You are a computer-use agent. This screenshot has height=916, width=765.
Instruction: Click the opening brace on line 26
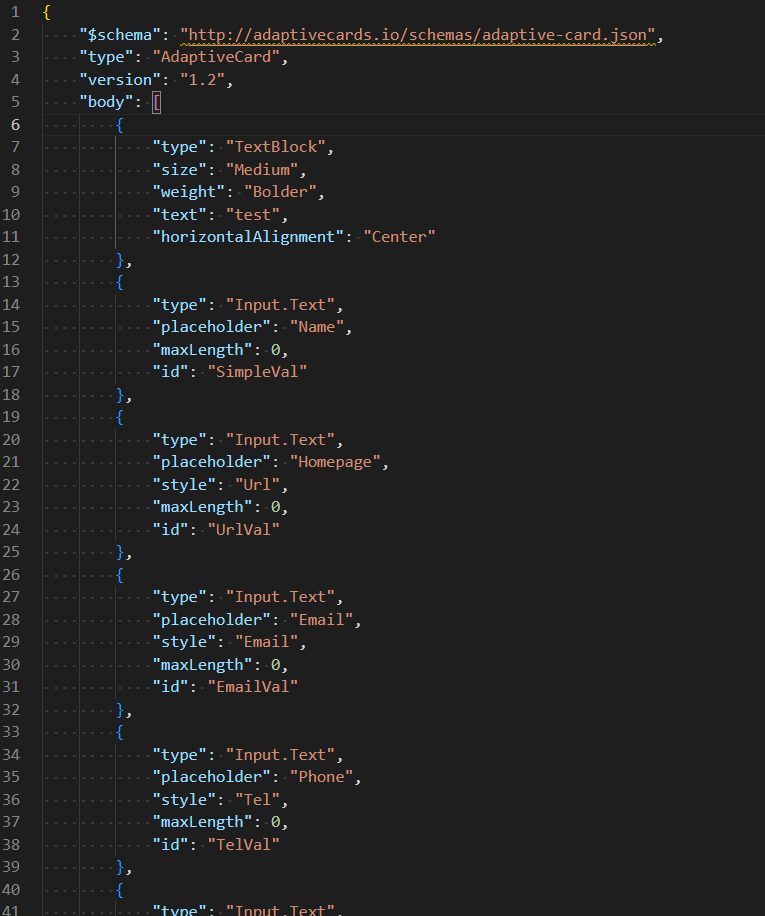120,575
